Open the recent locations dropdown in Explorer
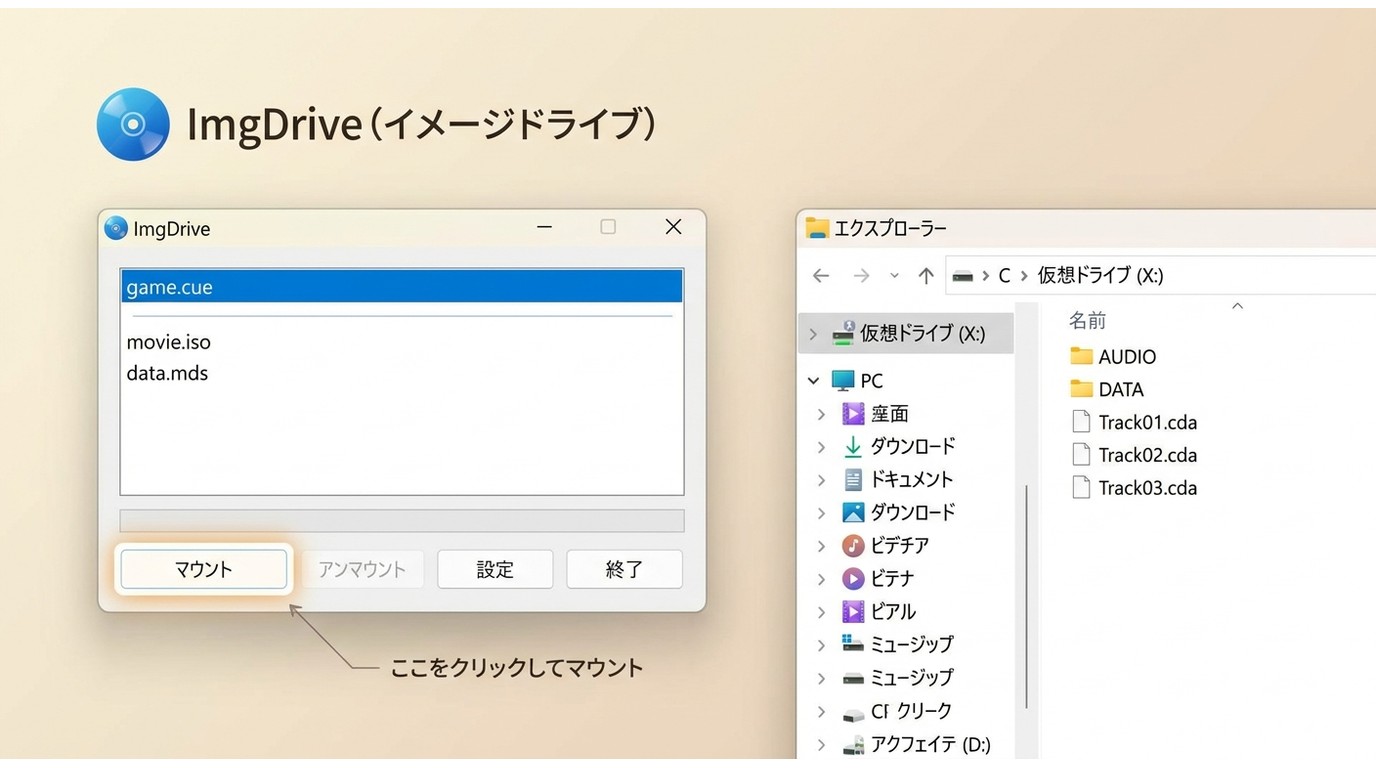Viewport: 1376px width, 768px height. 894,276
